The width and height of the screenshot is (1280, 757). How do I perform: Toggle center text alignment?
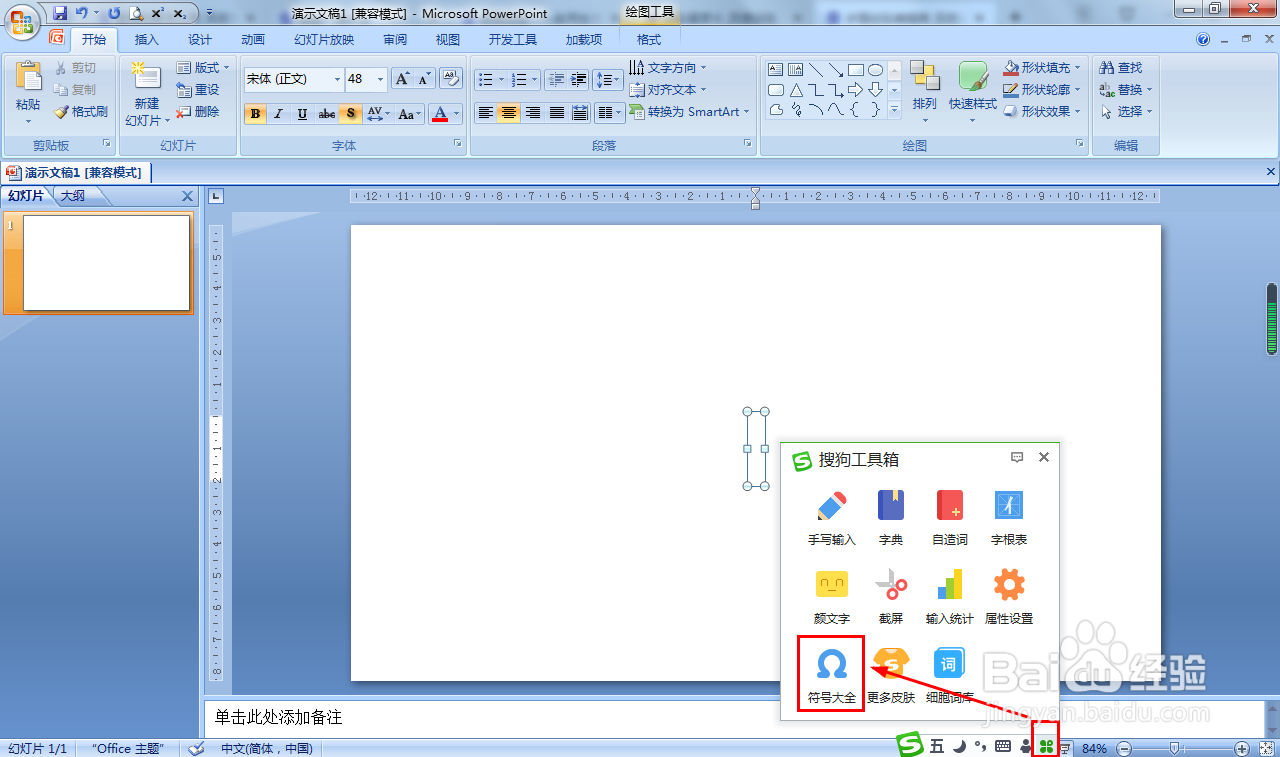pyautogui.click(x=509, y=113)
